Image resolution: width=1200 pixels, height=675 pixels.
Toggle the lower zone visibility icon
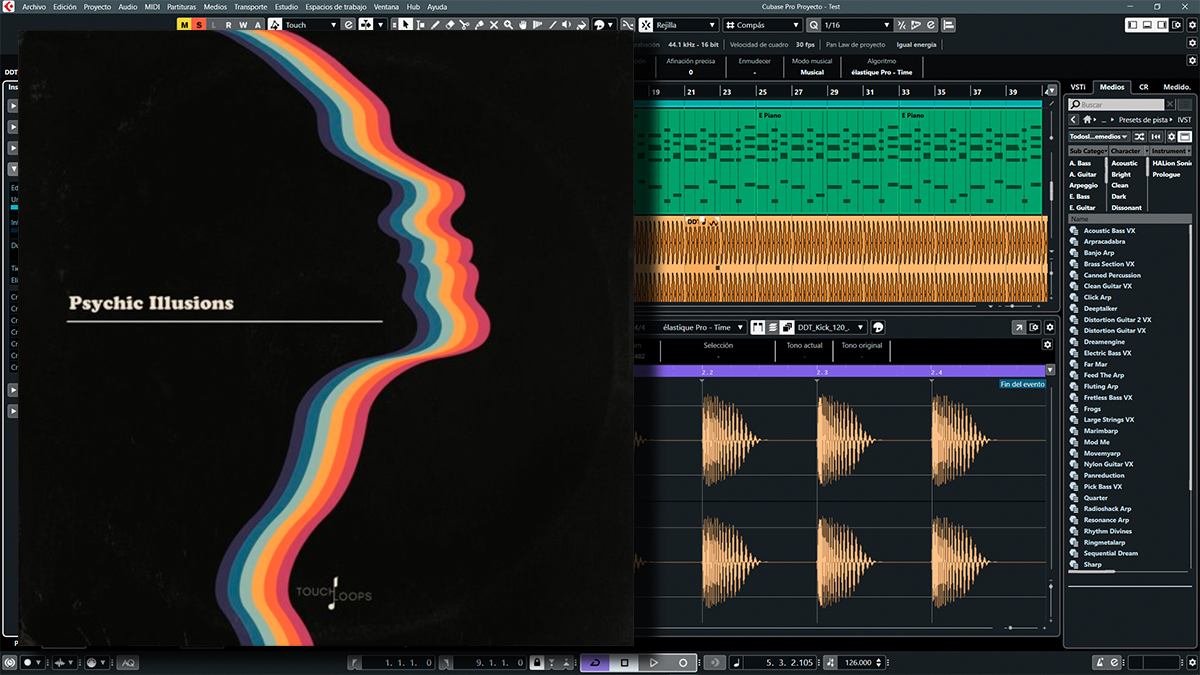click(1147, 24)
